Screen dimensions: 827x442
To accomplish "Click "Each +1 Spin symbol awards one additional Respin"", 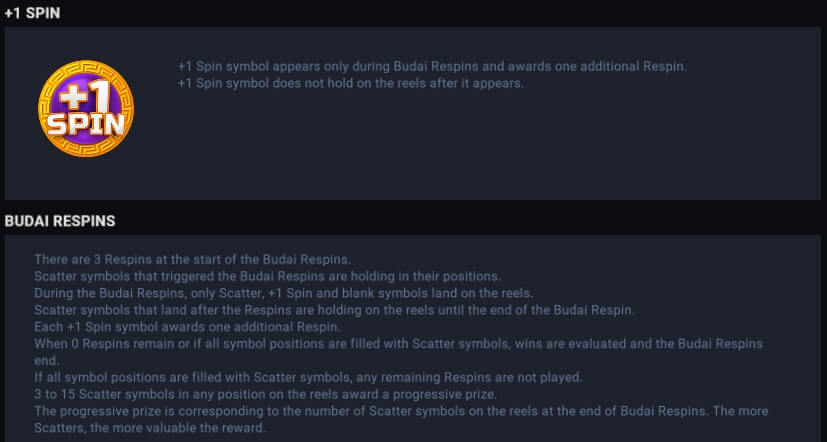I will [187, 327].
